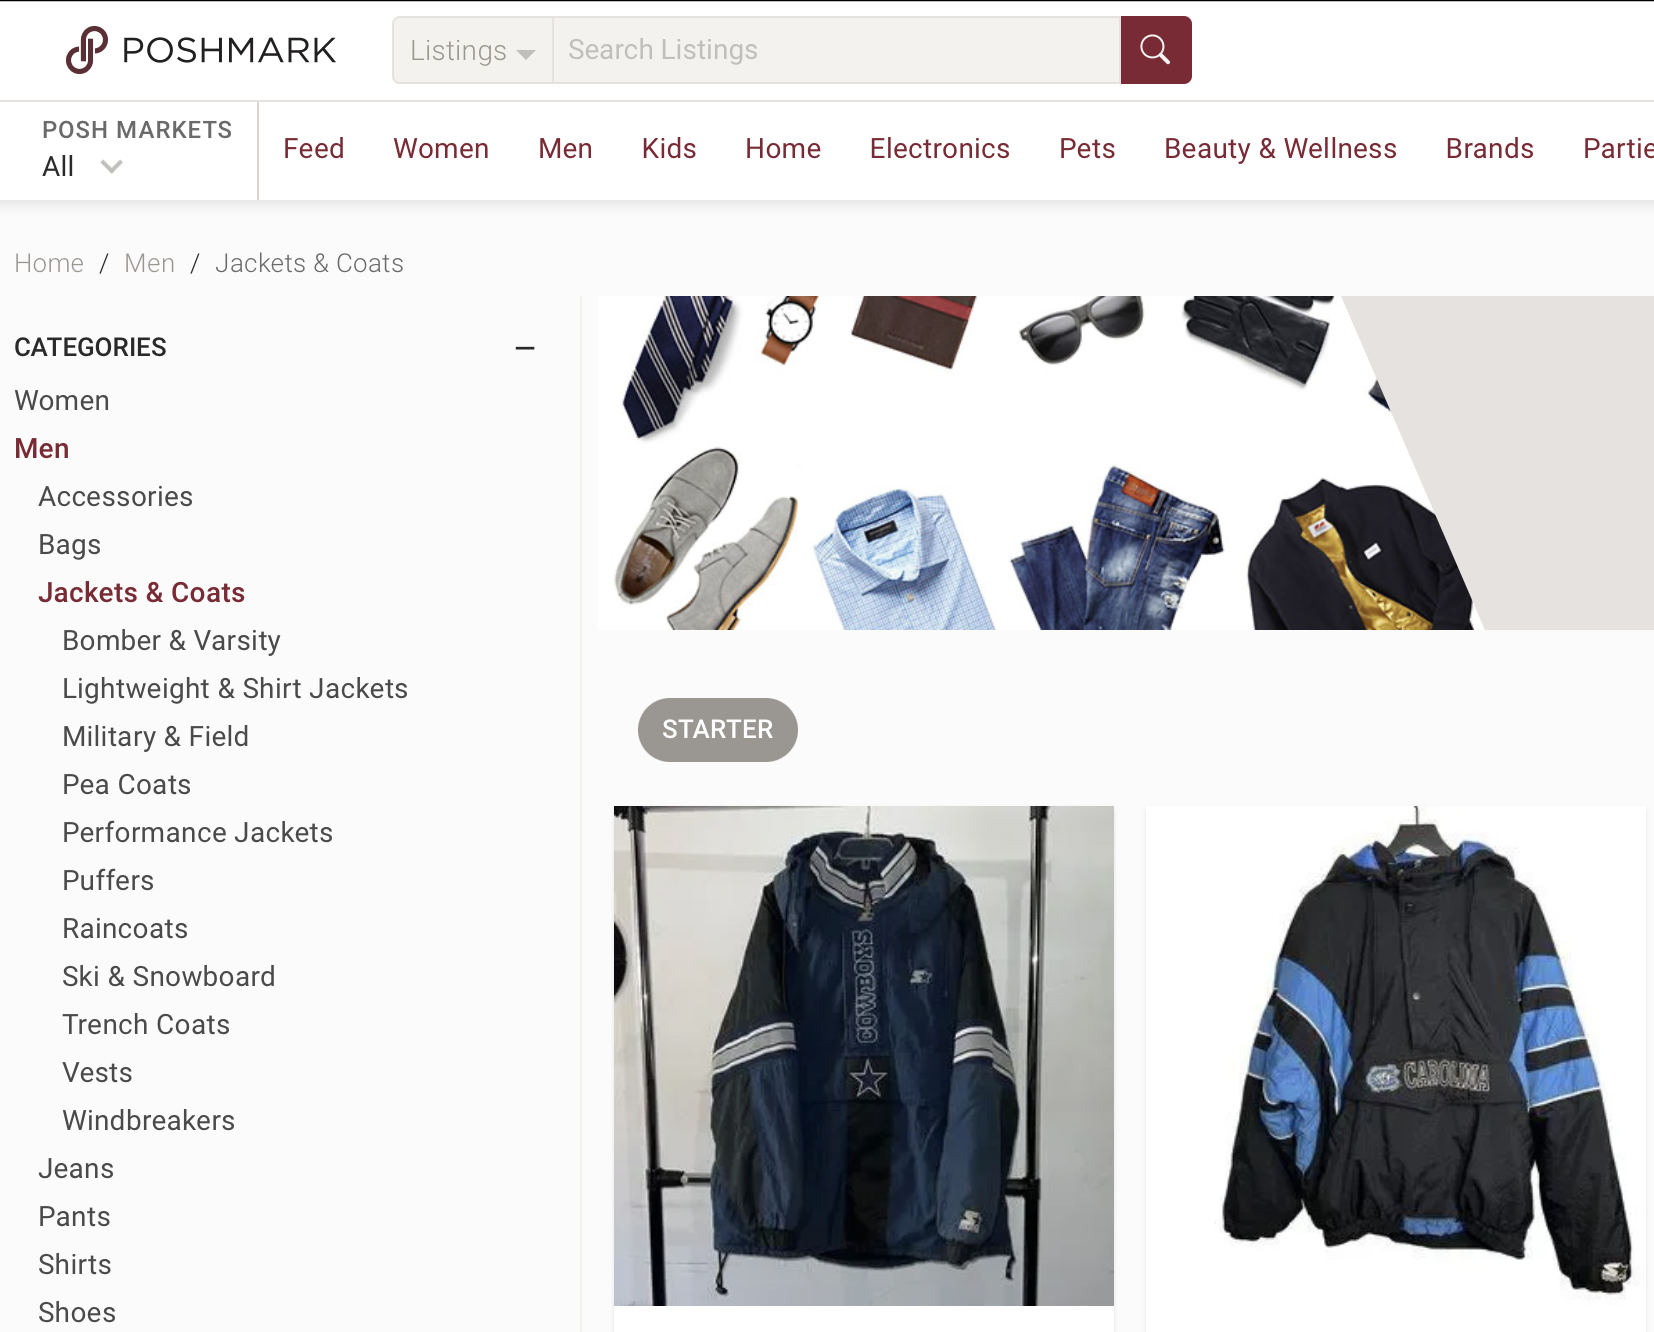Viewport: 1654px width, 1332px height.
Task: Click the Poshmark logo icon
Action: coord(86,50)
